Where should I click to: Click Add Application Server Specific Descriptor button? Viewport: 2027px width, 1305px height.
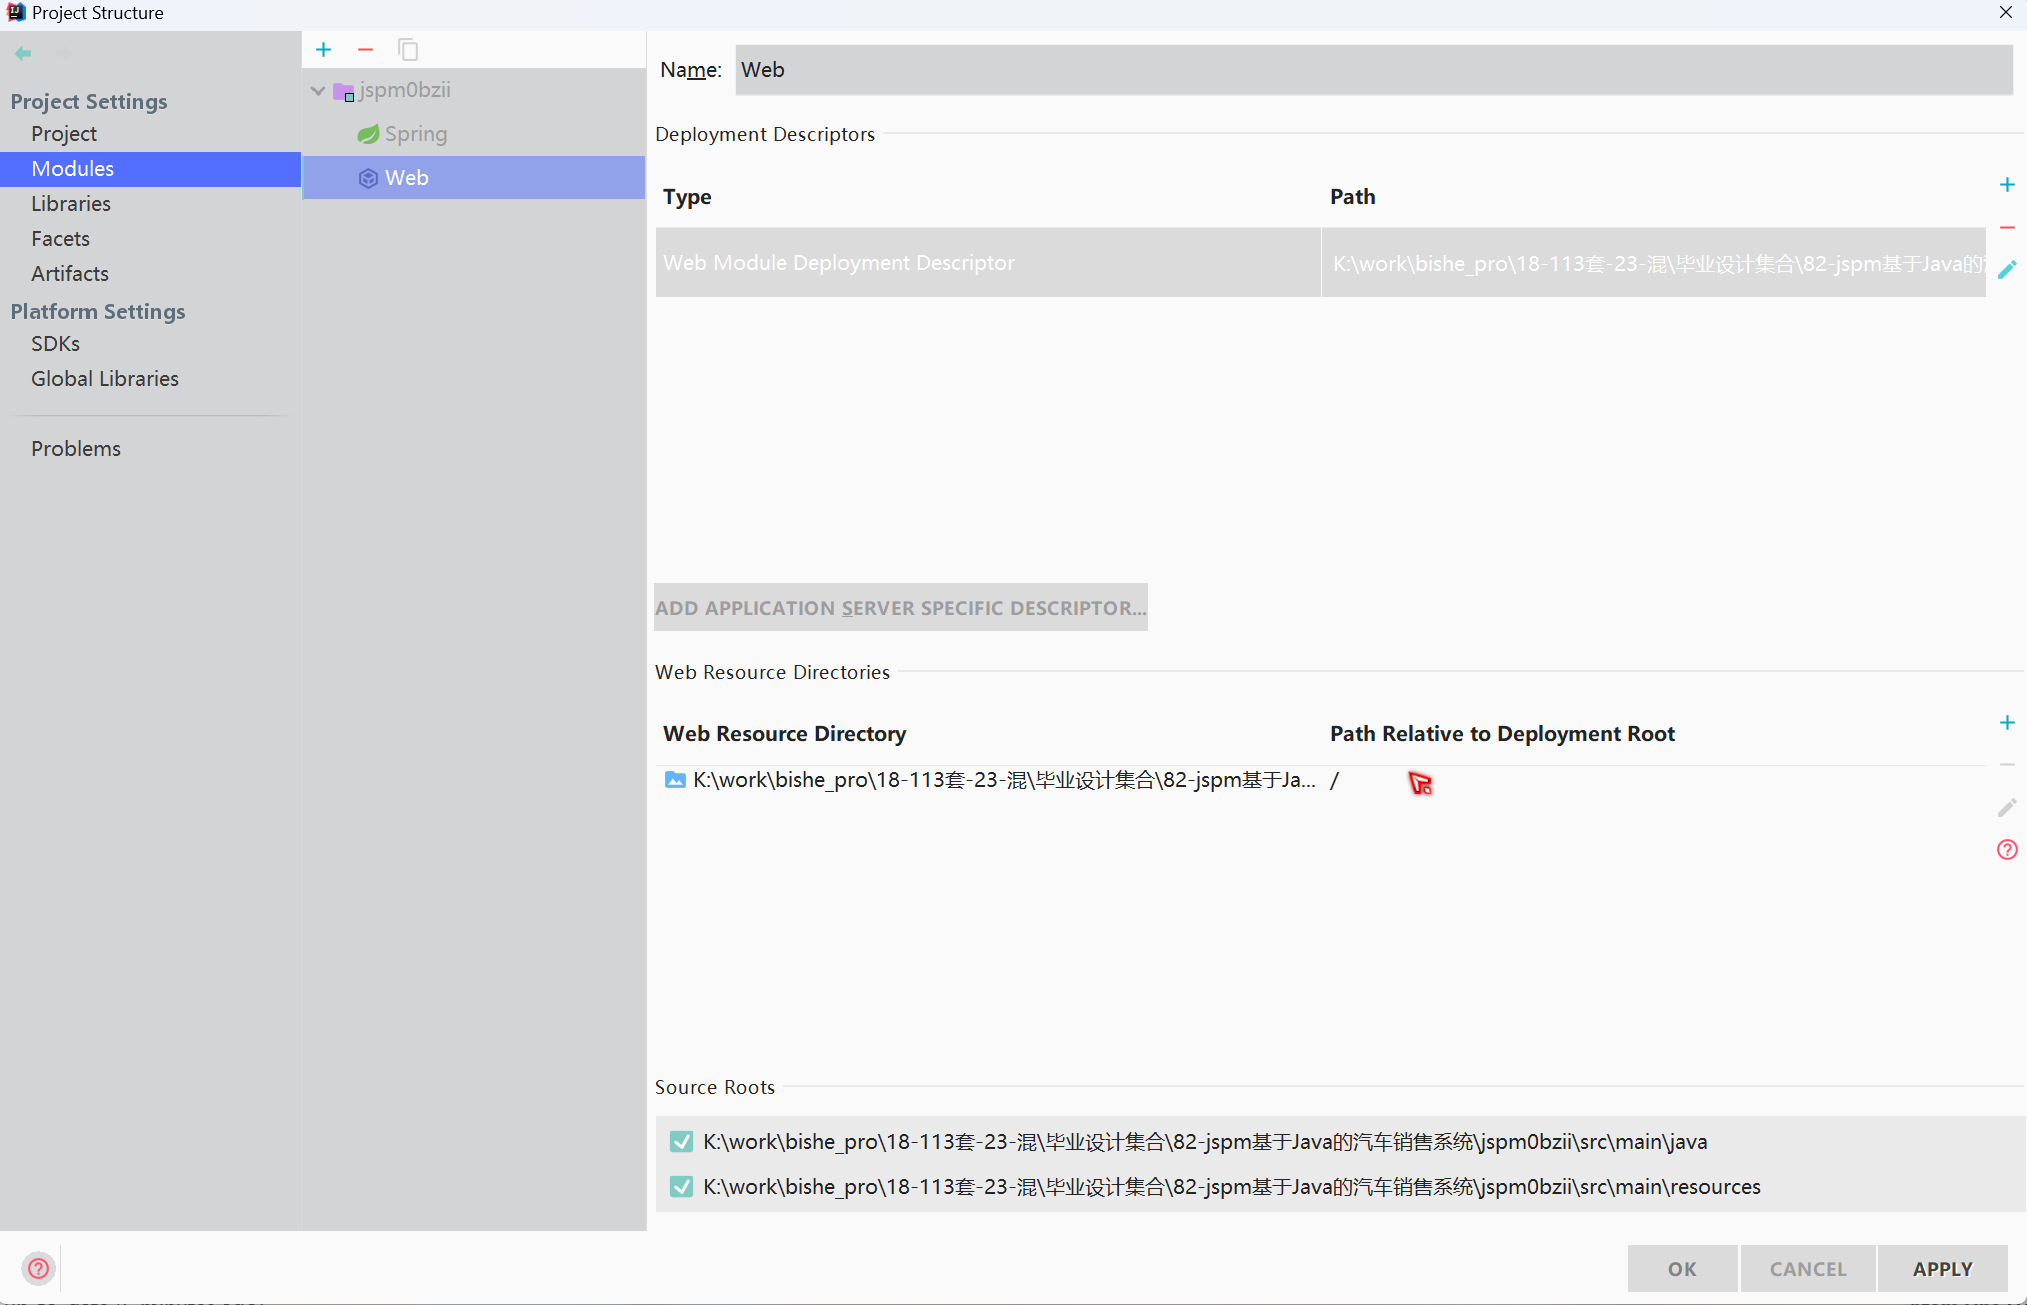click(900, 608)
